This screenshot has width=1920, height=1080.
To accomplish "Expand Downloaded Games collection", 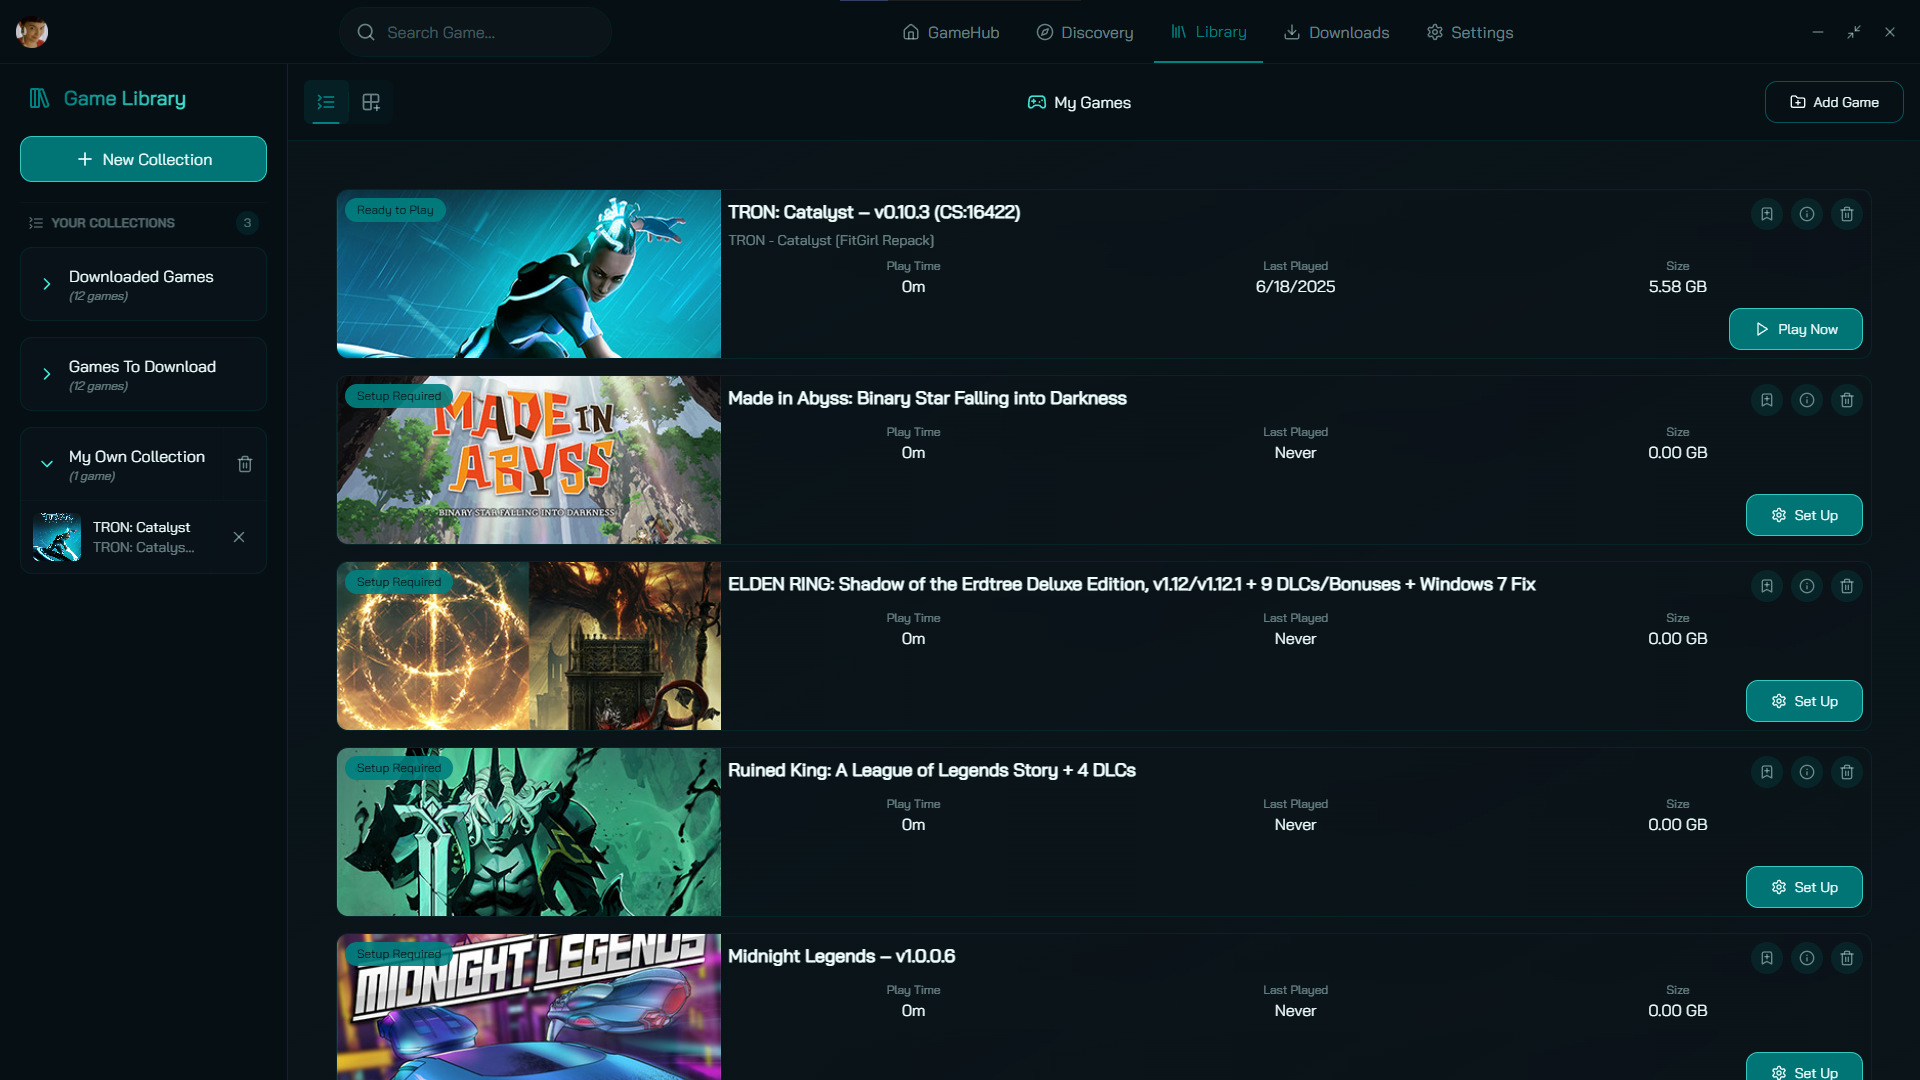I will click(46, 284).
